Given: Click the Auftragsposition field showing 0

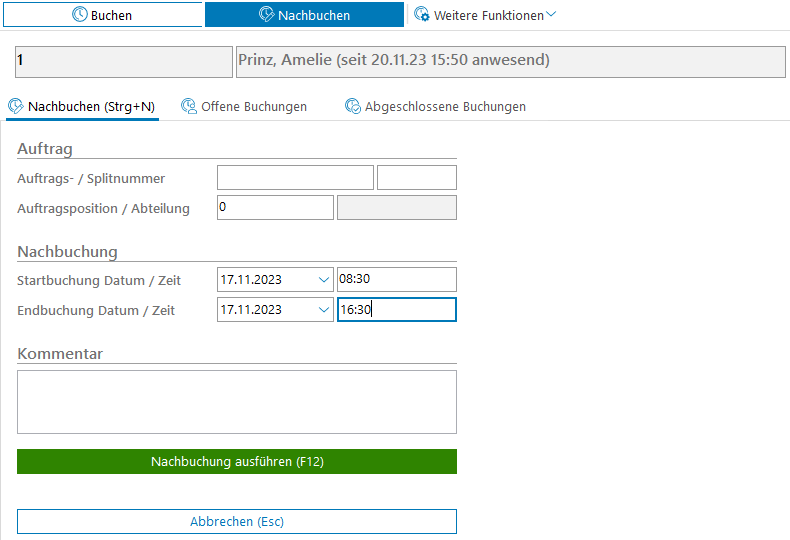Looking at the screenshot, I should click(275, 208).
